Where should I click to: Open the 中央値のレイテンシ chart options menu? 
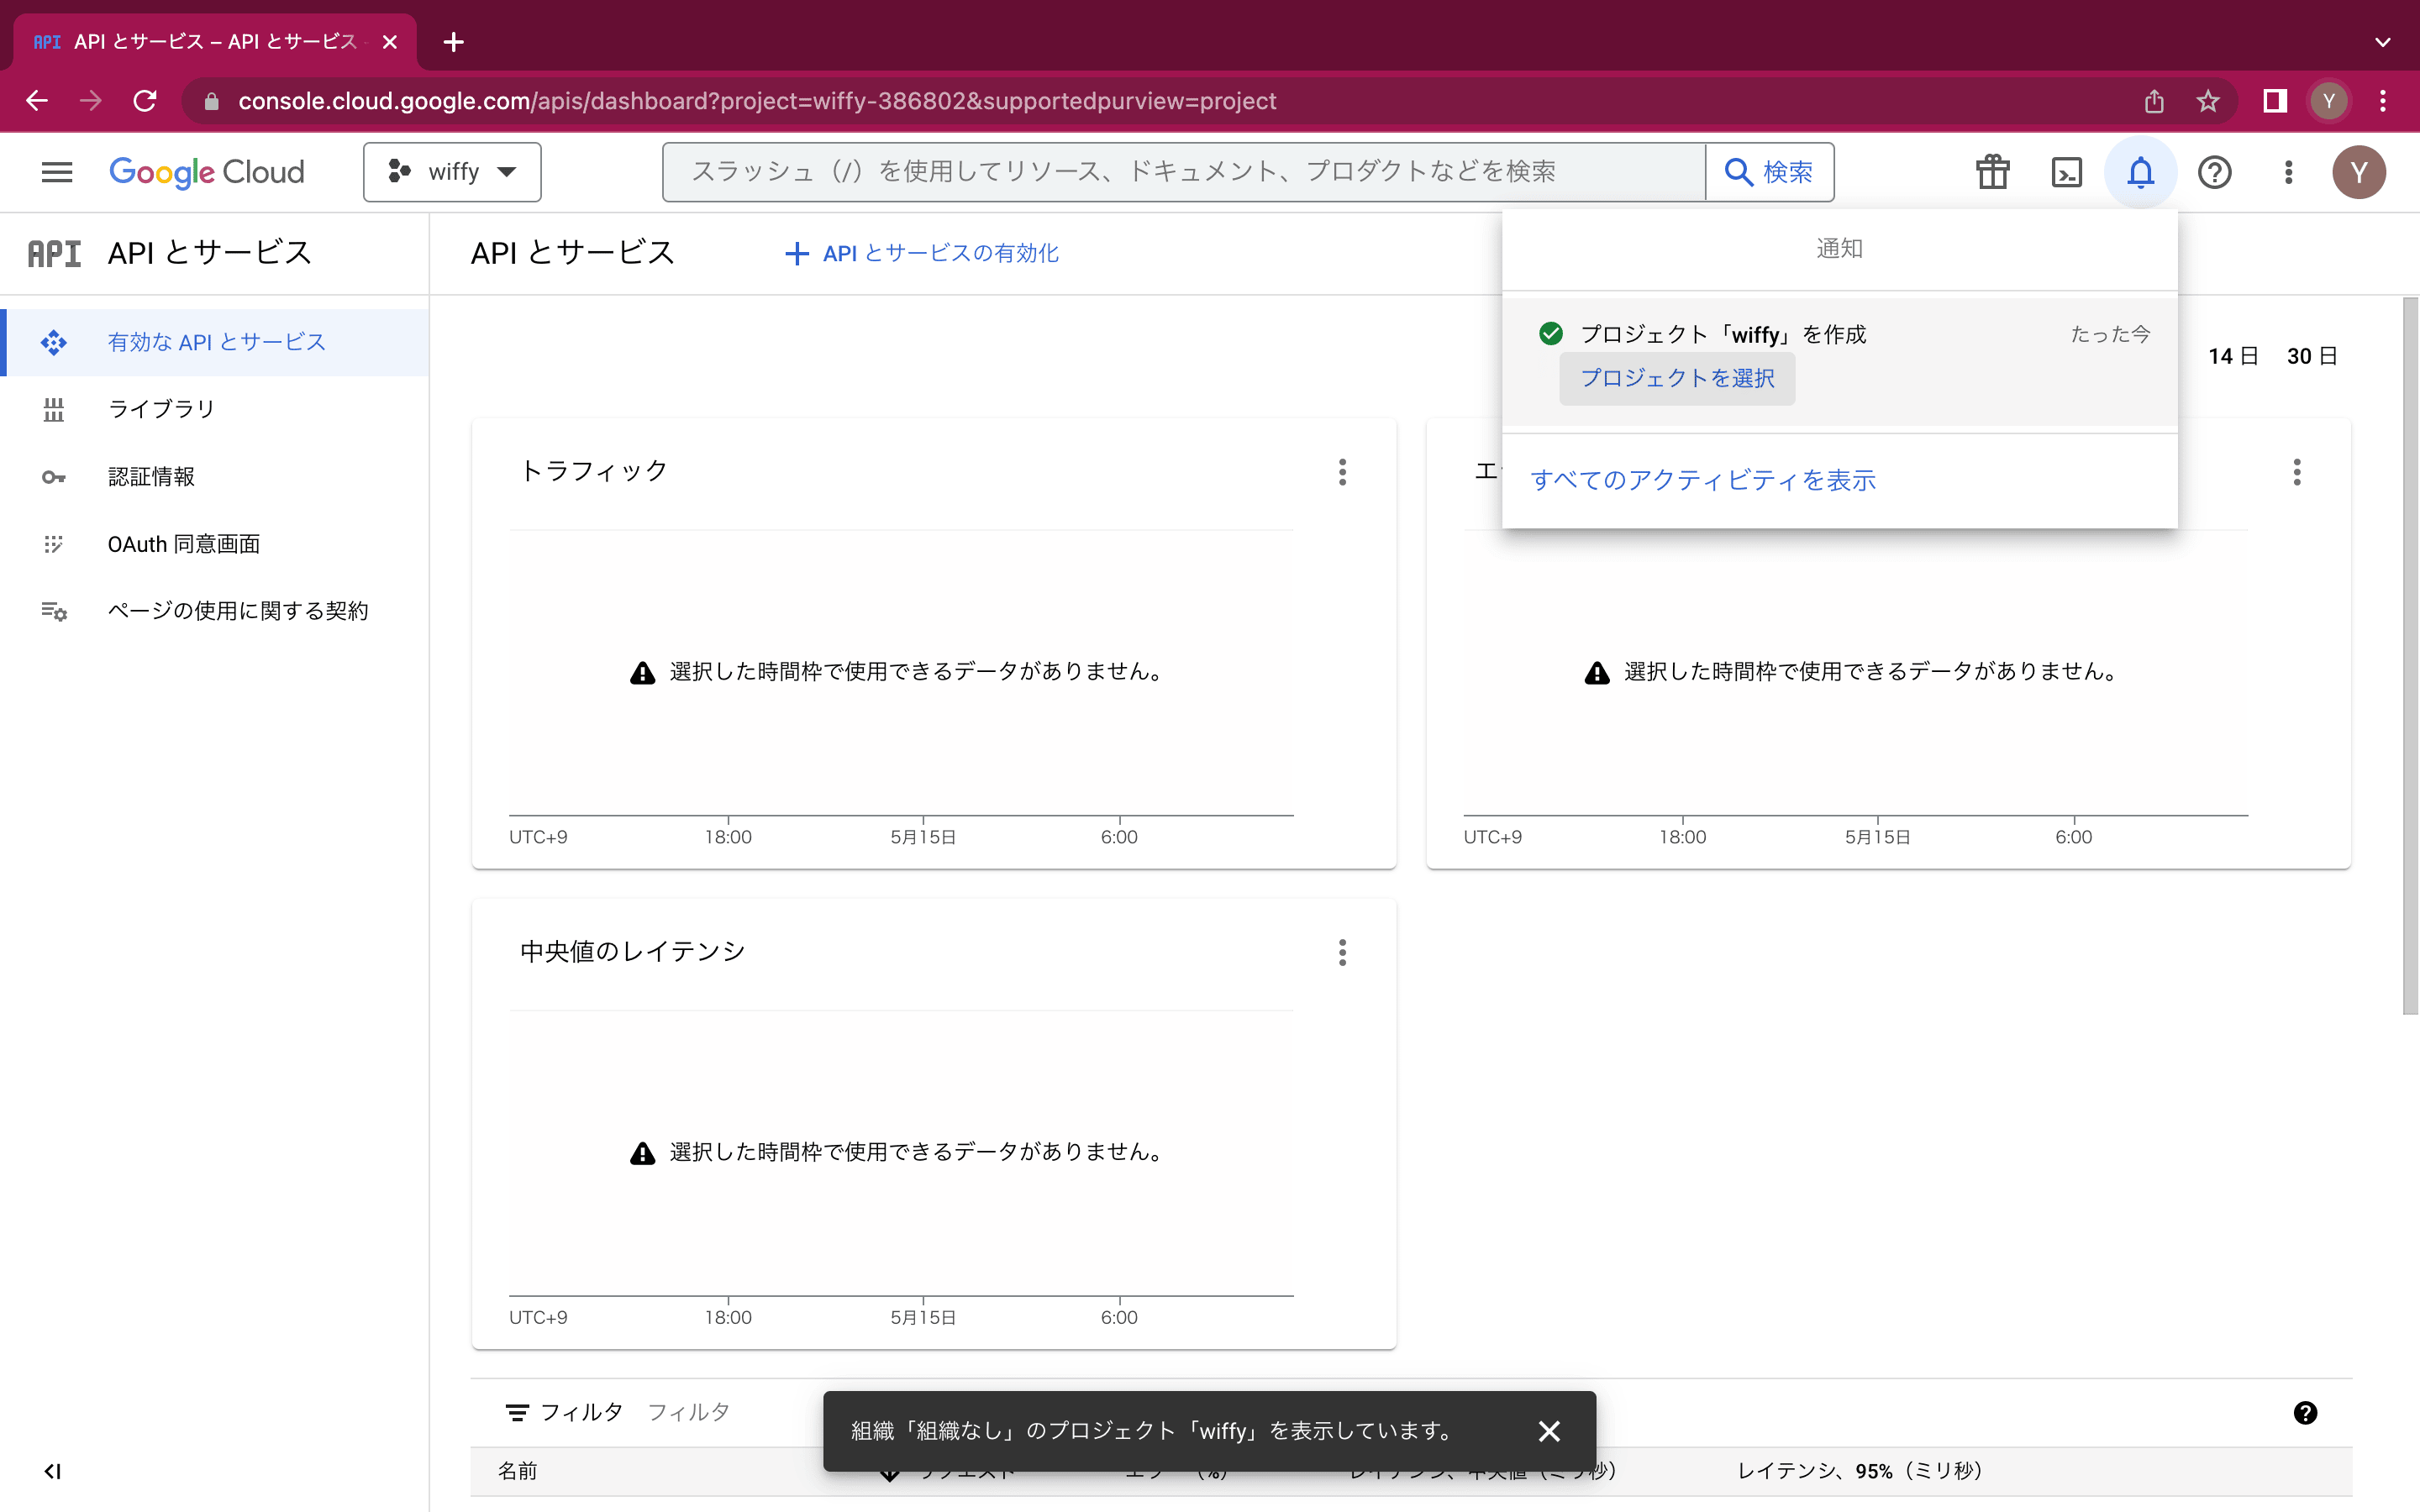[1342, 952]
